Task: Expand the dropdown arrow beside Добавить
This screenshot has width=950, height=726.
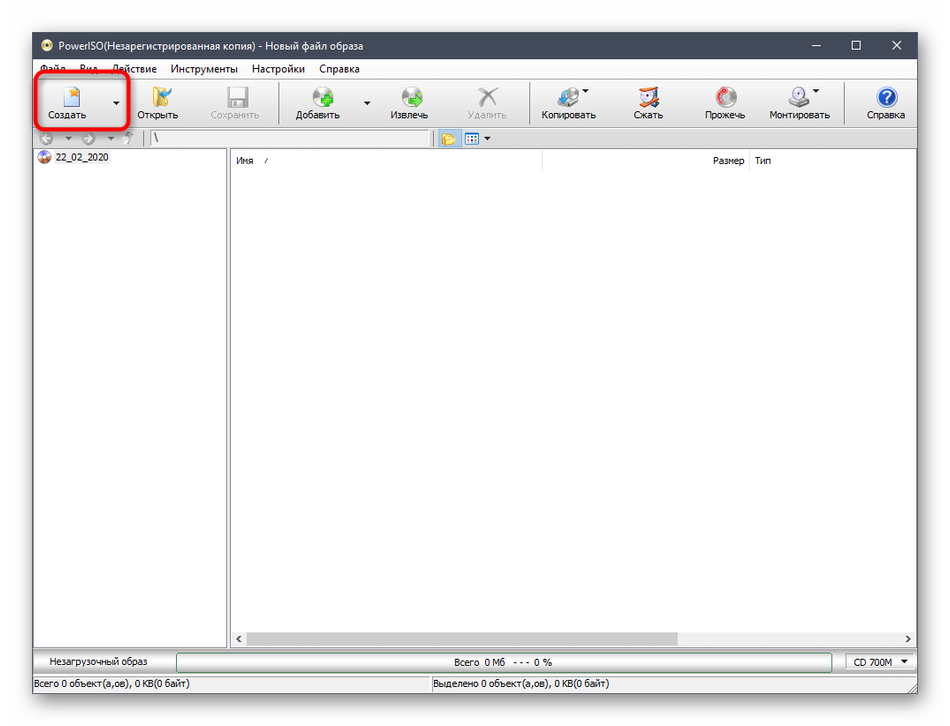Action: coord(367,103)
